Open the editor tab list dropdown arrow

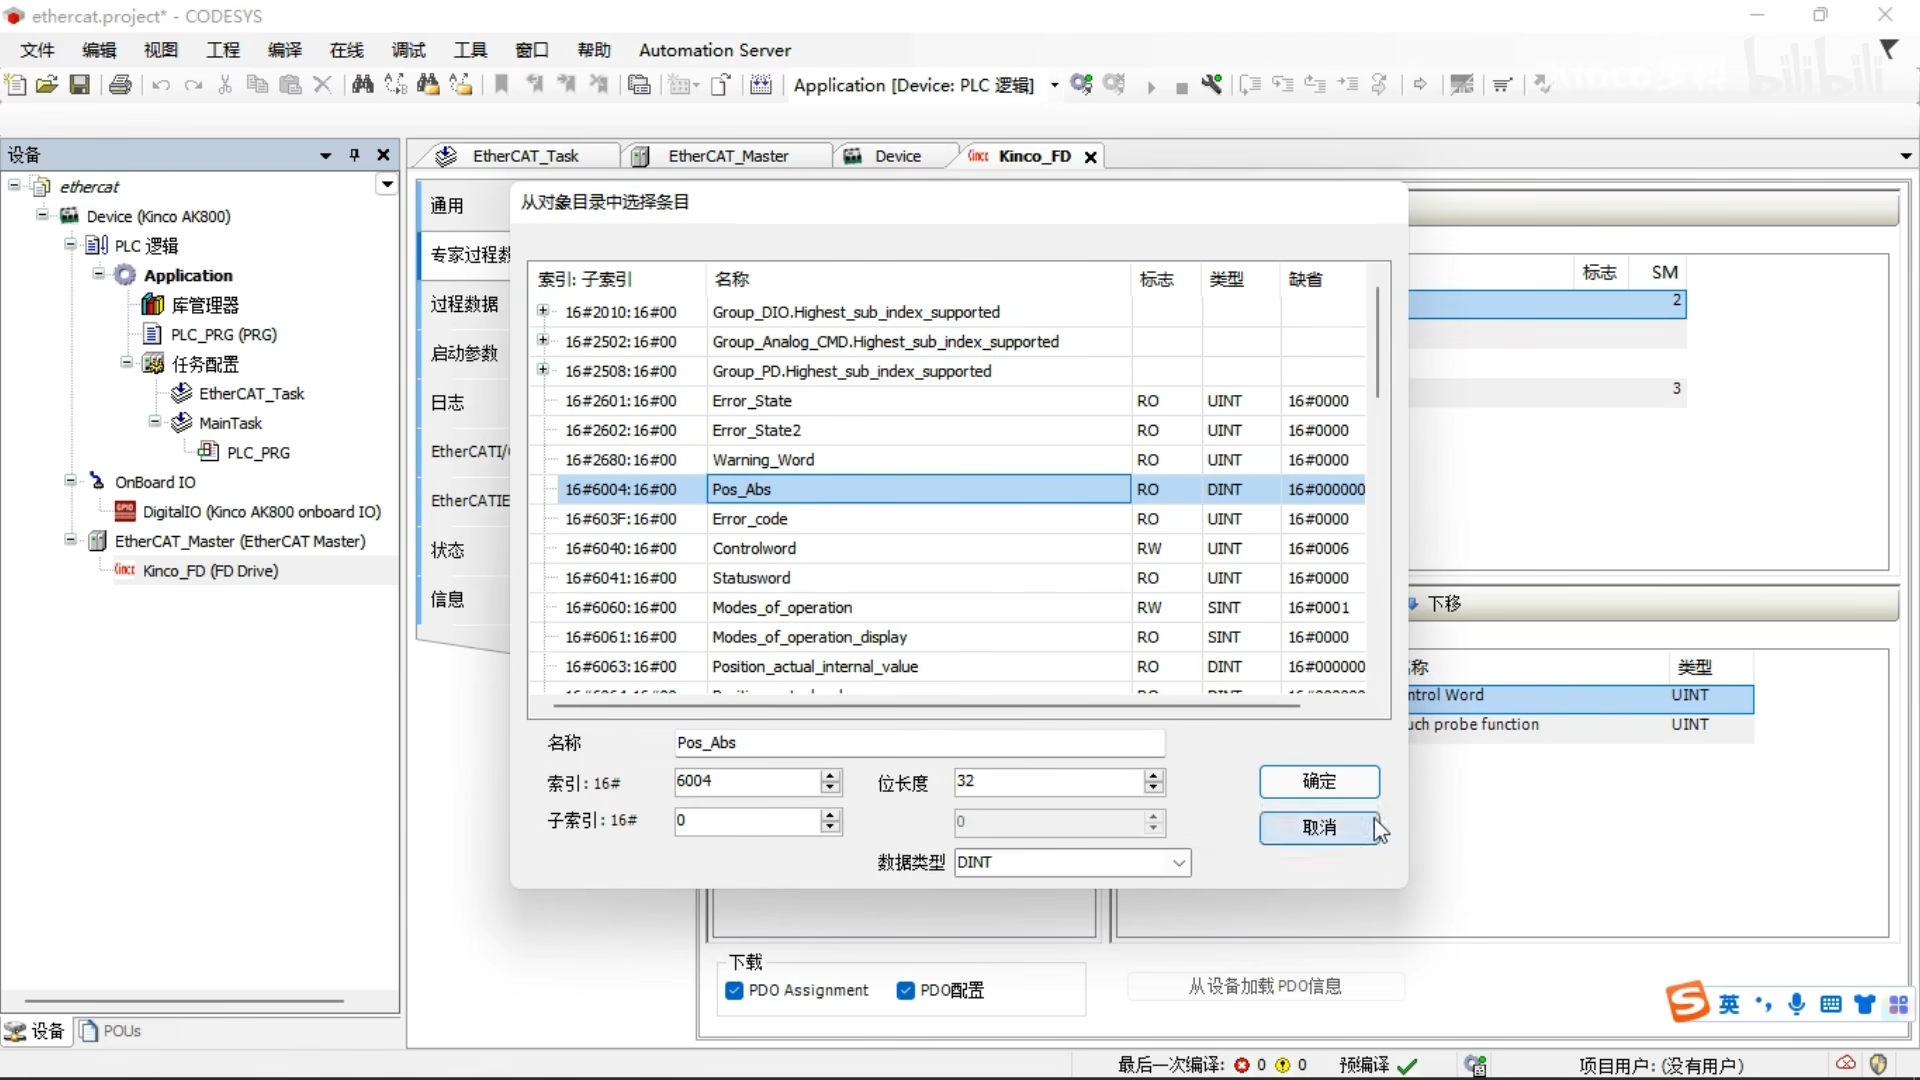click(1906, 156)
